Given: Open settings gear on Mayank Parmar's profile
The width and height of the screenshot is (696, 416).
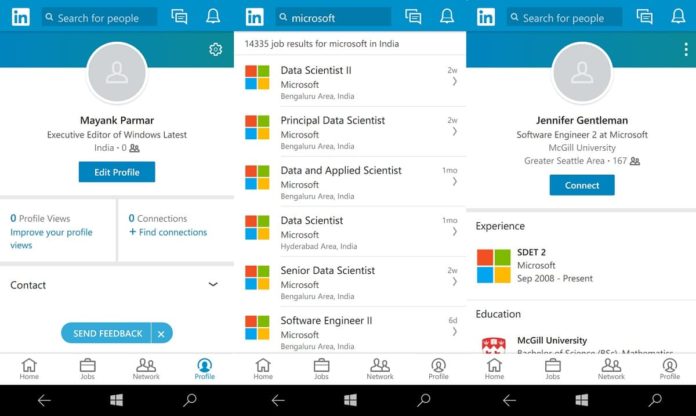Looking at the screenshot, I should coord(215,49).
